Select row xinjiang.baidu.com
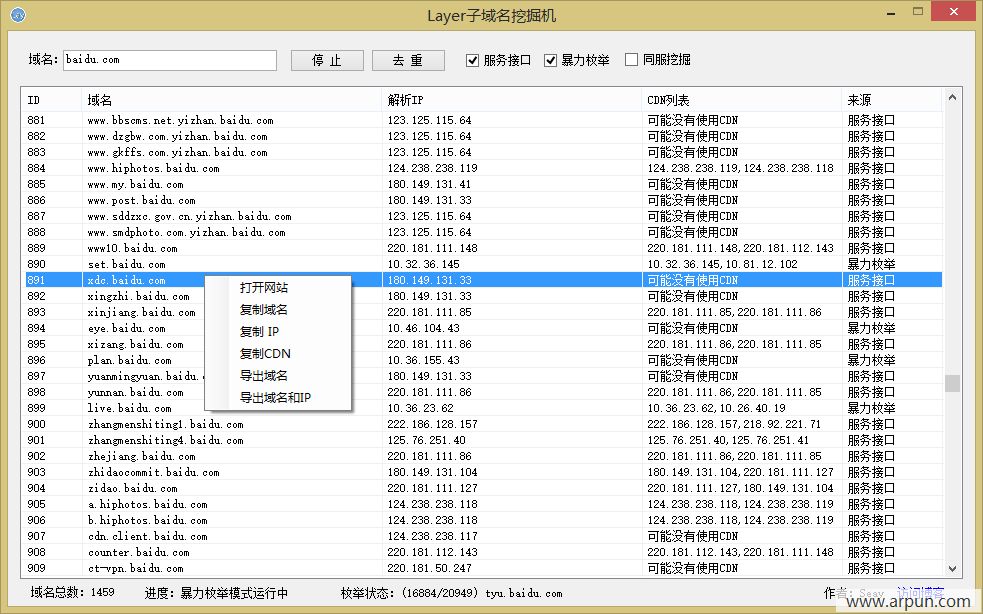 (483, 312)
